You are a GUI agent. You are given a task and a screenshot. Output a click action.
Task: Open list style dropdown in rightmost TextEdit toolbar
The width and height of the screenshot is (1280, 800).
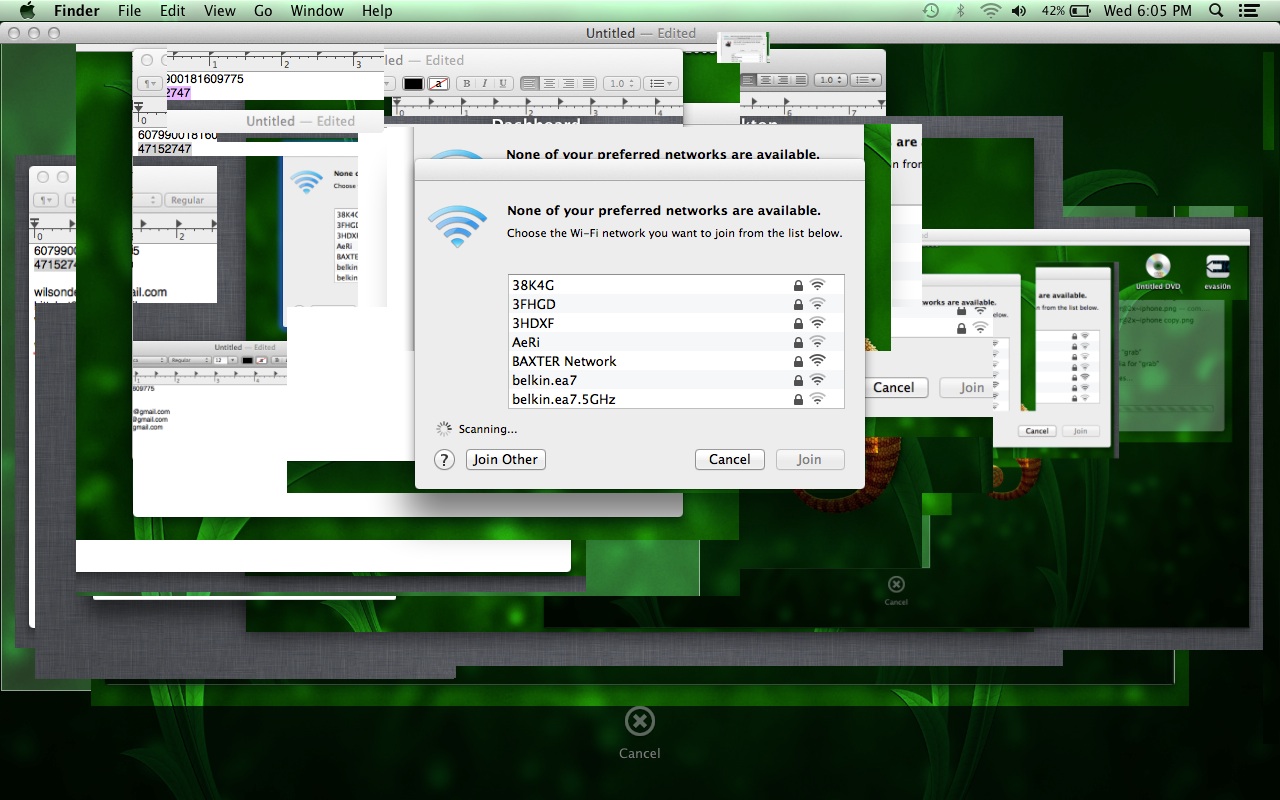tap(866, 79)
